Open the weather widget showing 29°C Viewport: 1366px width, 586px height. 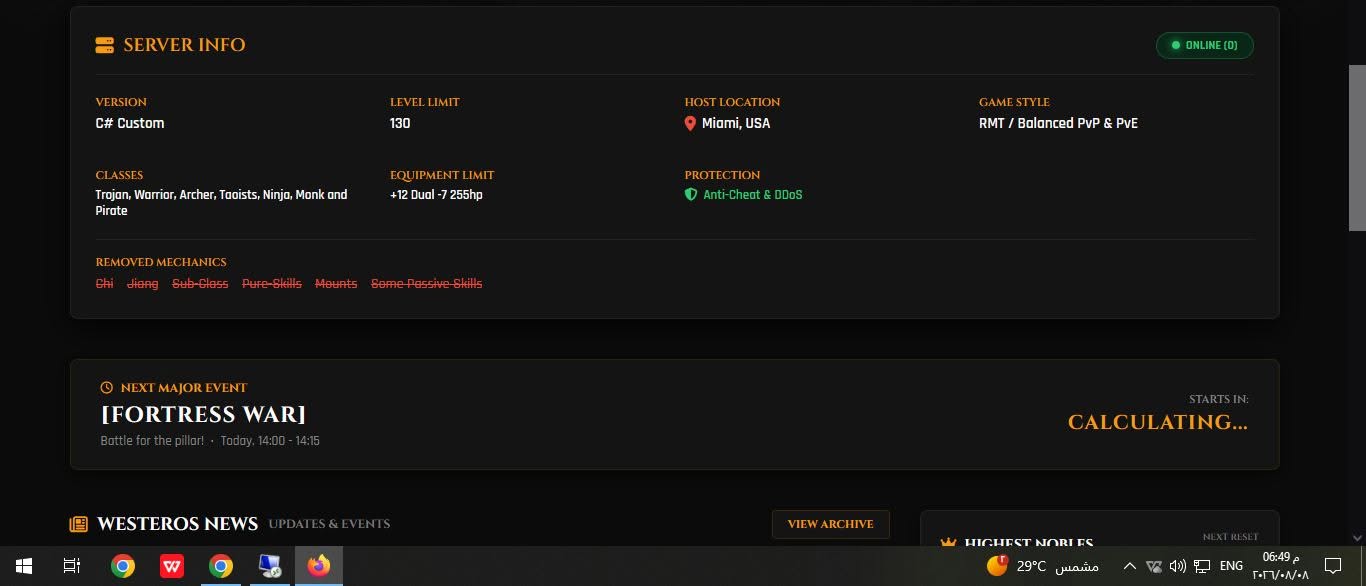tap(1042, 566)
